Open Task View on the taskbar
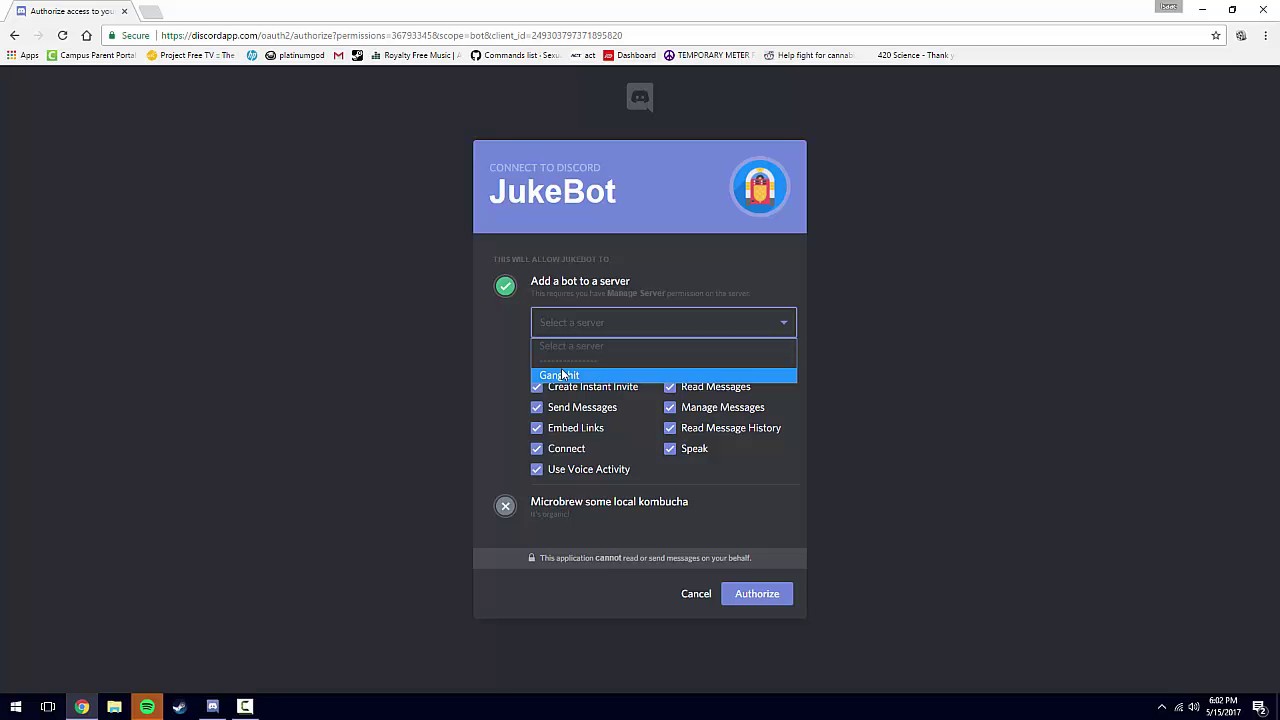Screen dimensions: 1280x720 coord(48,707)
